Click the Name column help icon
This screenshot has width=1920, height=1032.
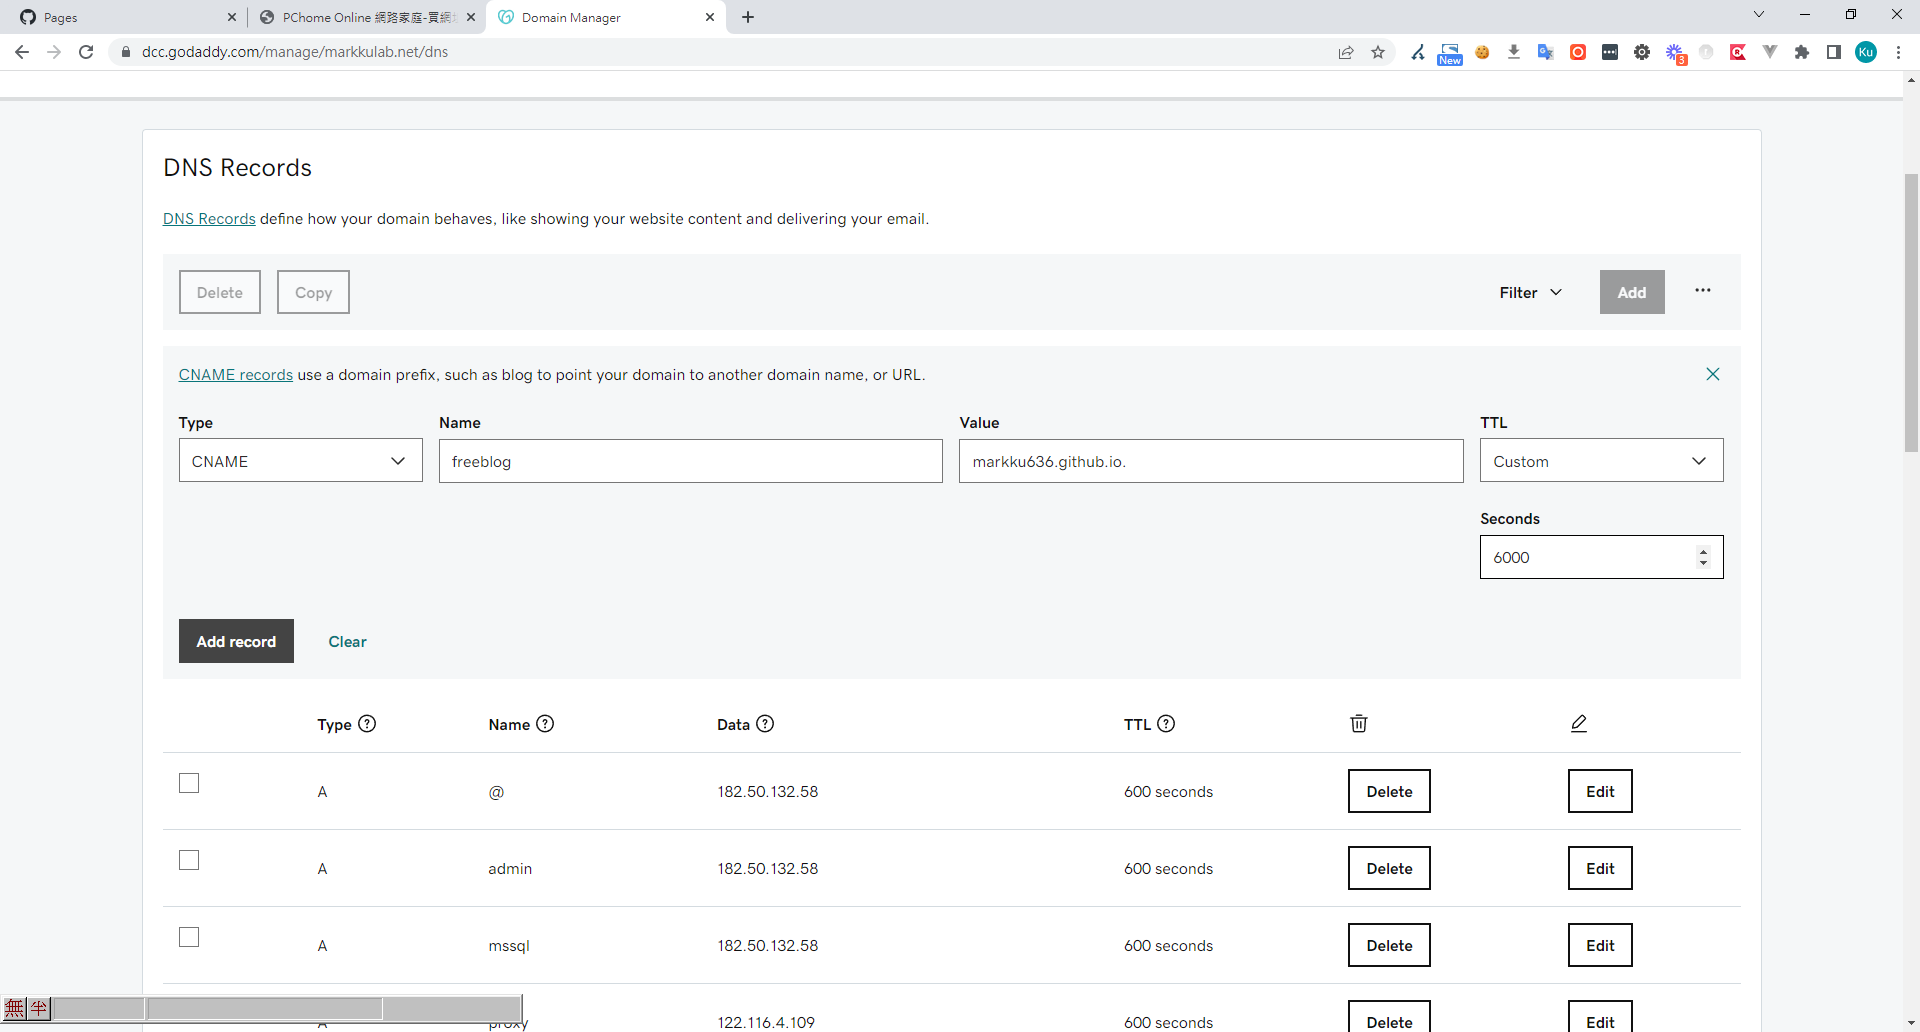pyautogui.click(x=545, y=724)
